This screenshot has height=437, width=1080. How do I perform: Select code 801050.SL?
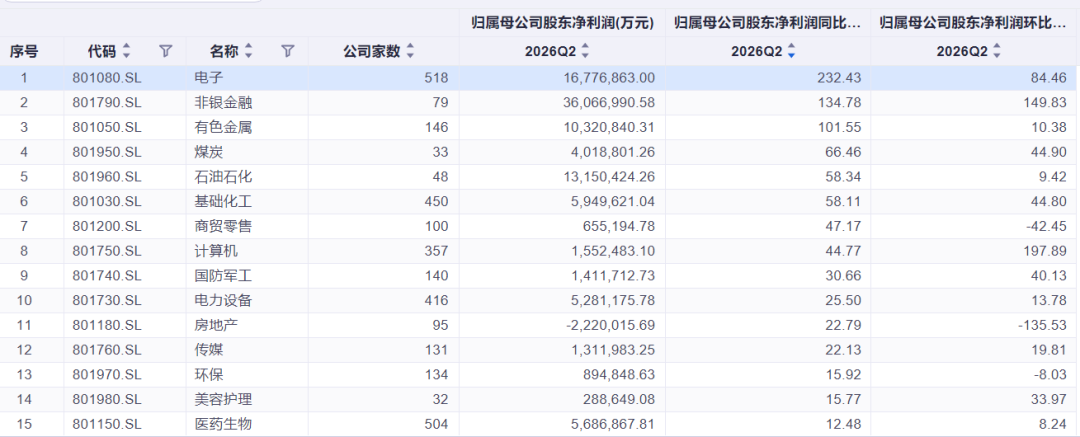click(x=107, y=128)
